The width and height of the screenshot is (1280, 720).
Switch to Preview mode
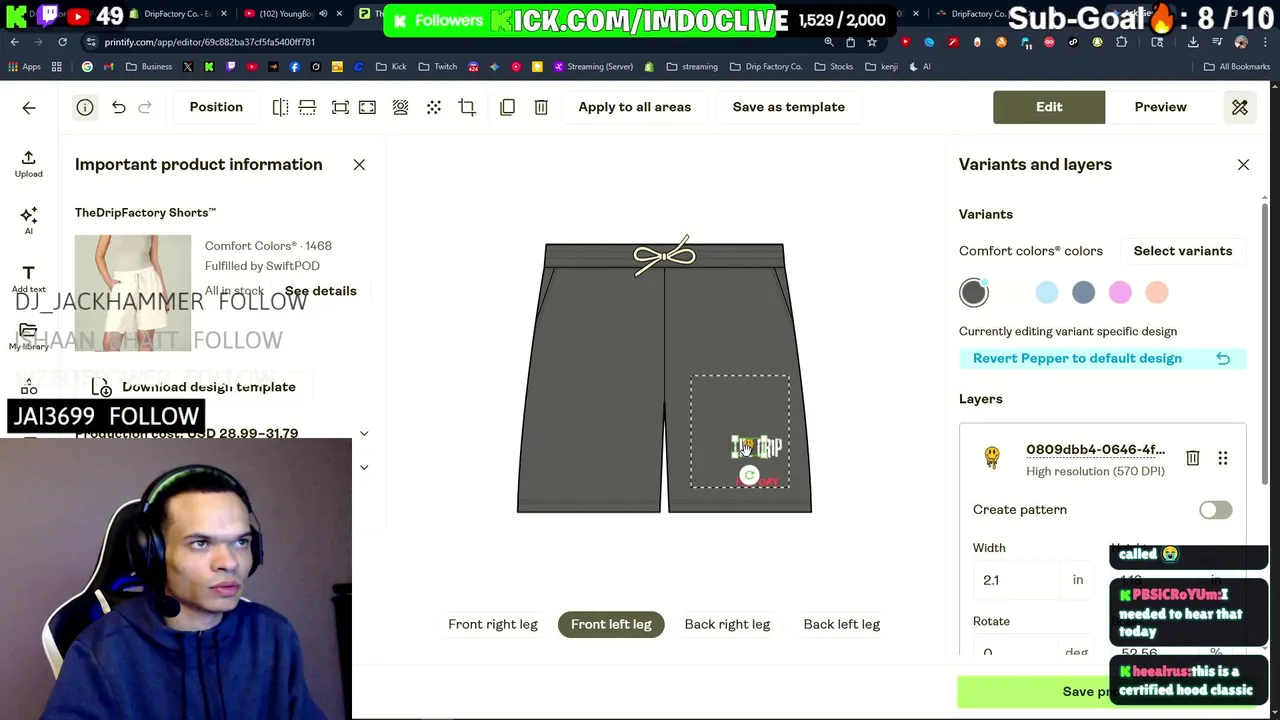click(1161, 107)
